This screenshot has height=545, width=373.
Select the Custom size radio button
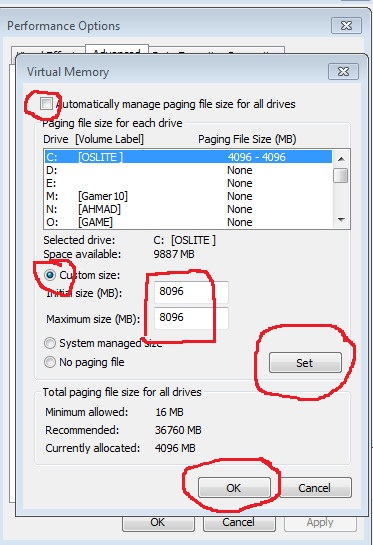[50, 275]
